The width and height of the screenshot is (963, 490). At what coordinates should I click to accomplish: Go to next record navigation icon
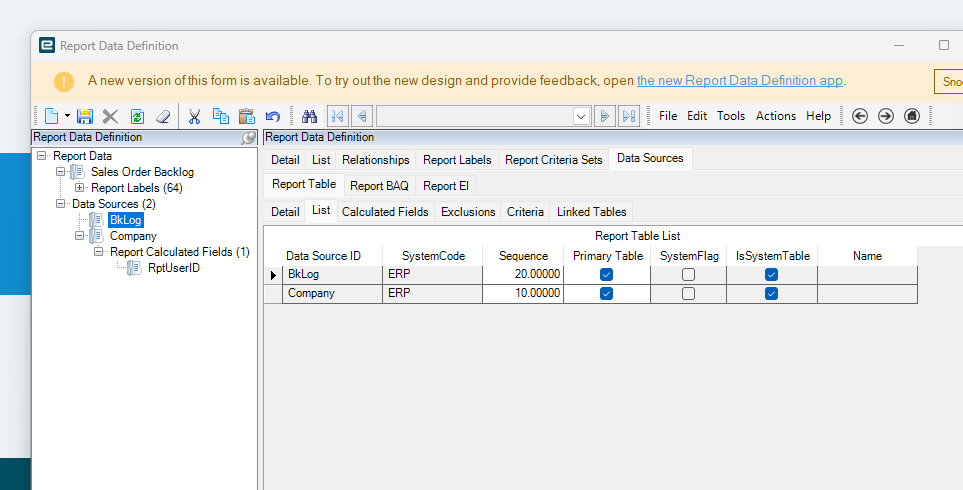click(x=605, y=115)
